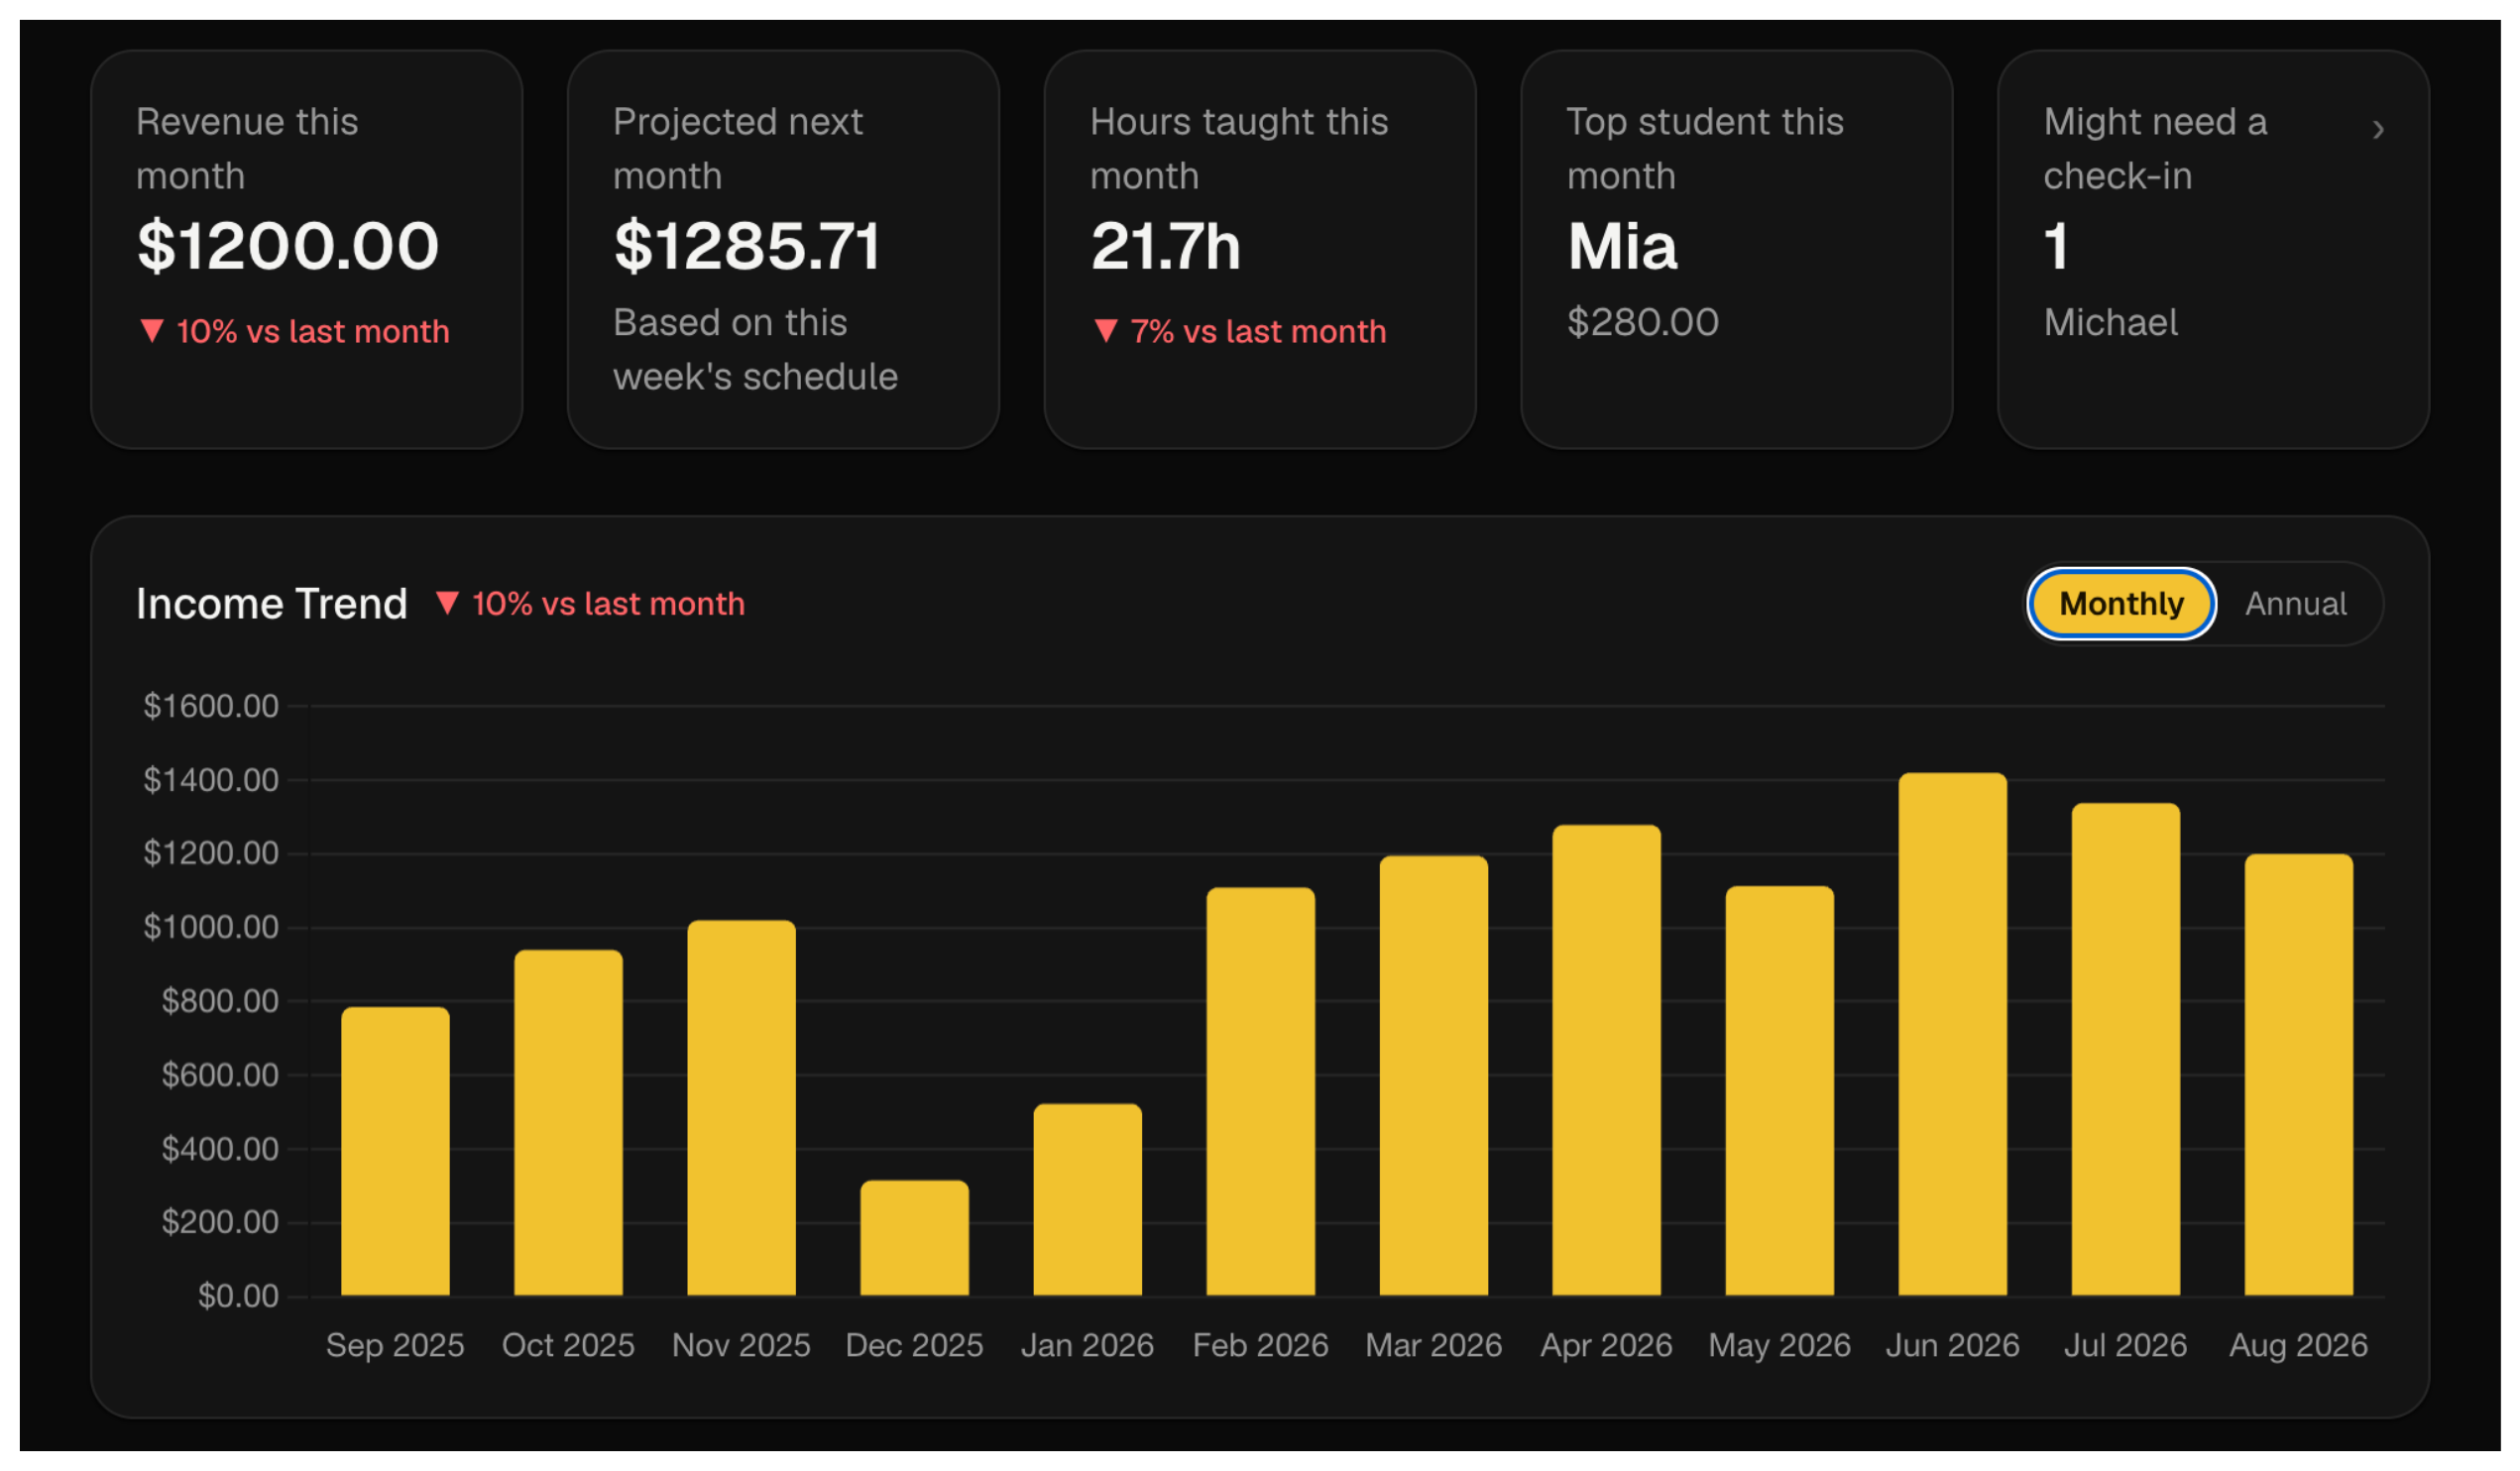Image resolution: width=2520 pixels, height=1471 pixels.
Task: Open the Might need a check-in card
Action: (x=2212, y=250)
